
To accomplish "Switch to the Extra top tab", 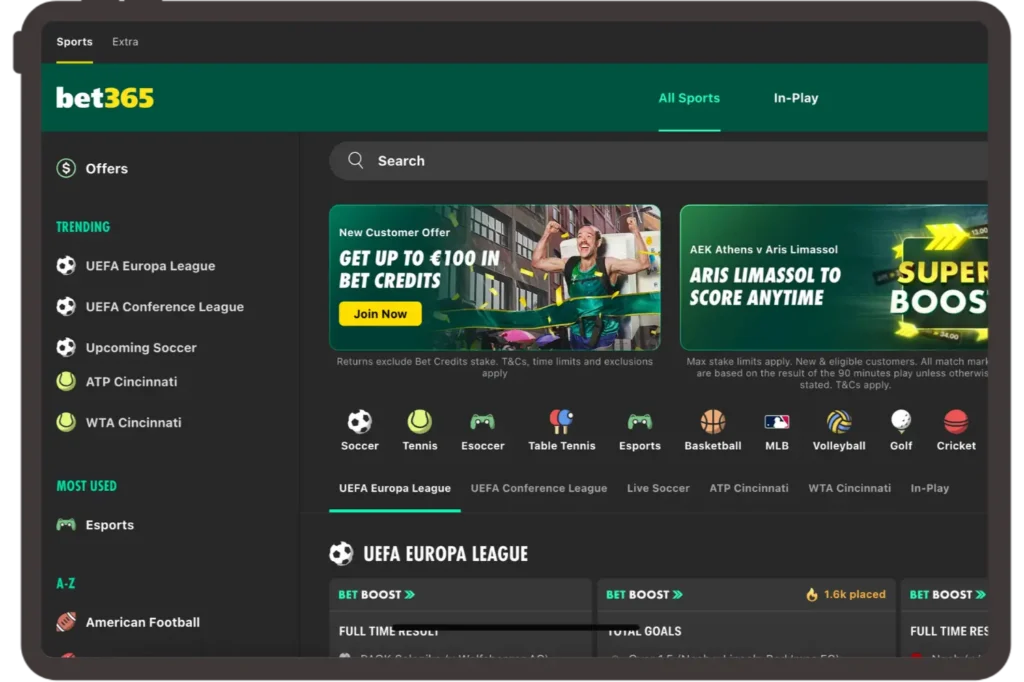I will click(x=125, y=42).
